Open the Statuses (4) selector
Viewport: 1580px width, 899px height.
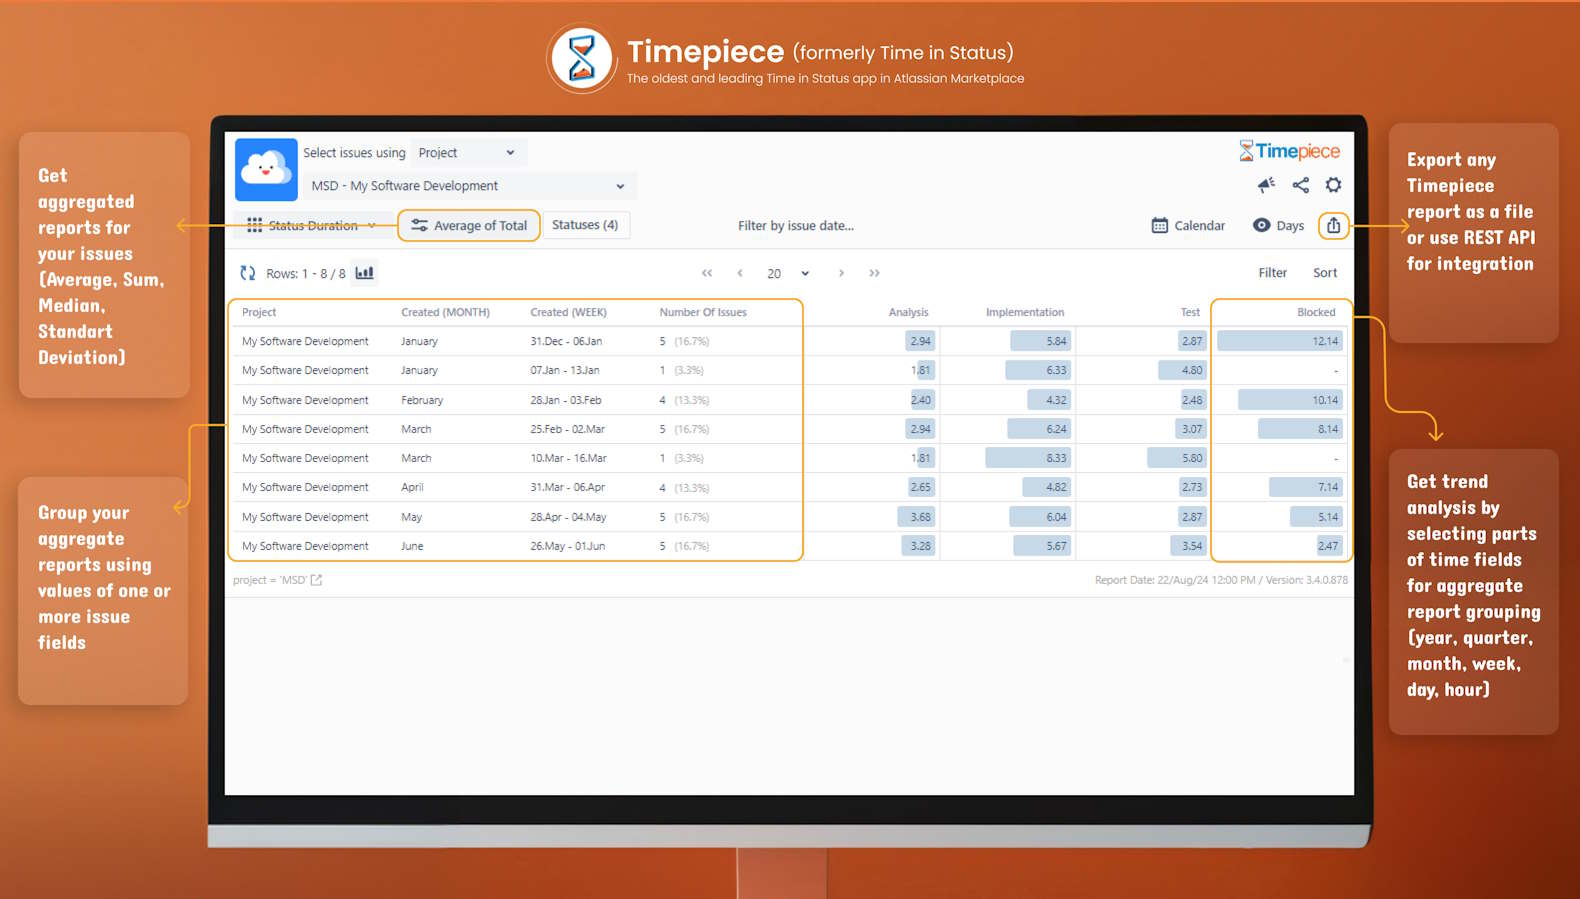coord(585,225)
